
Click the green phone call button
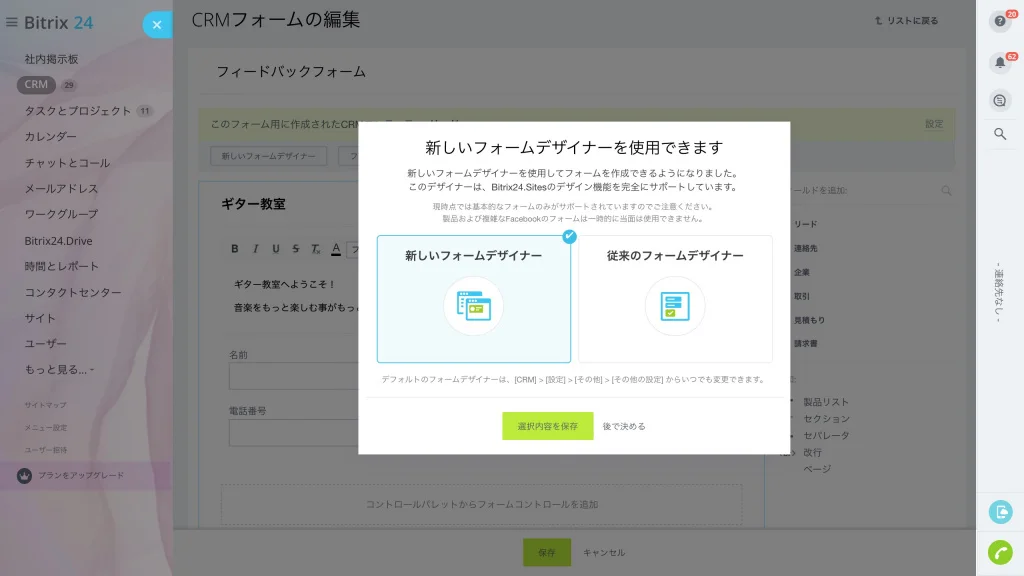1000,552
